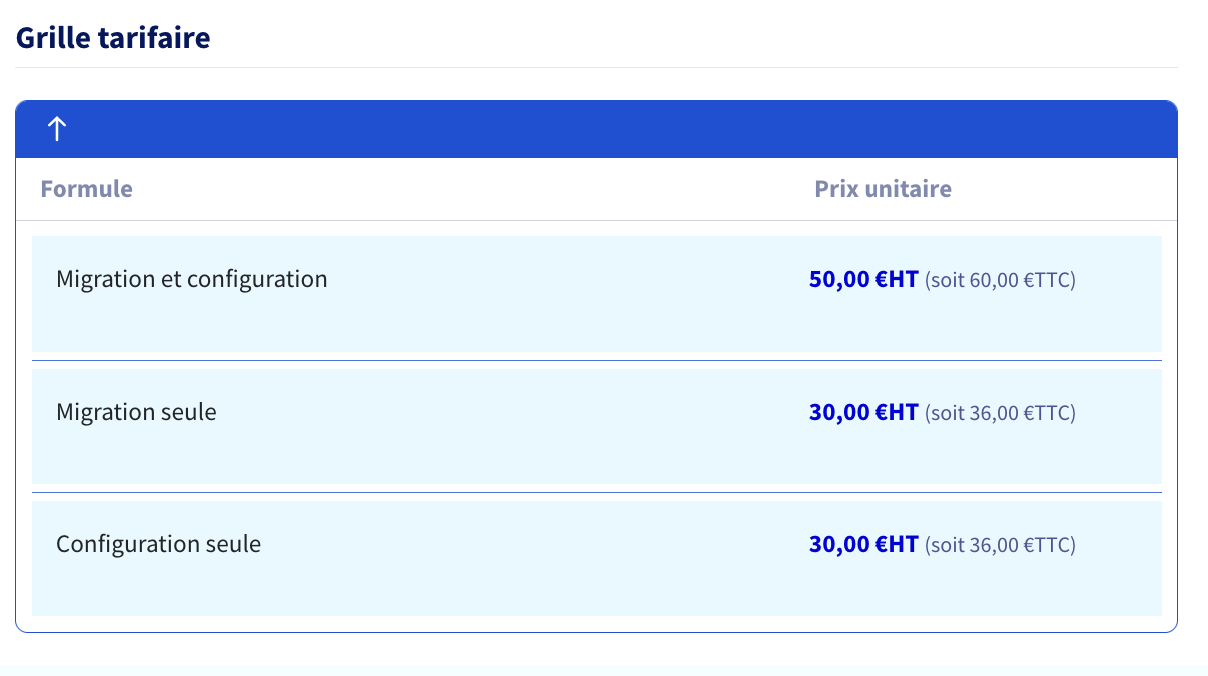Choose the Migration et configuration row
Screen dimensions: 1208x676
(596, 294)
